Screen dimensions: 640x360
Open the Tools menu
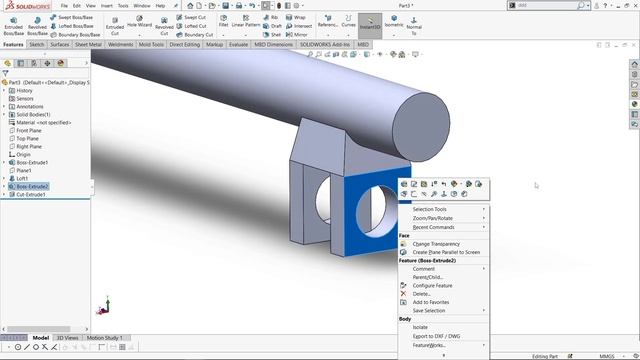click(123, 6)
